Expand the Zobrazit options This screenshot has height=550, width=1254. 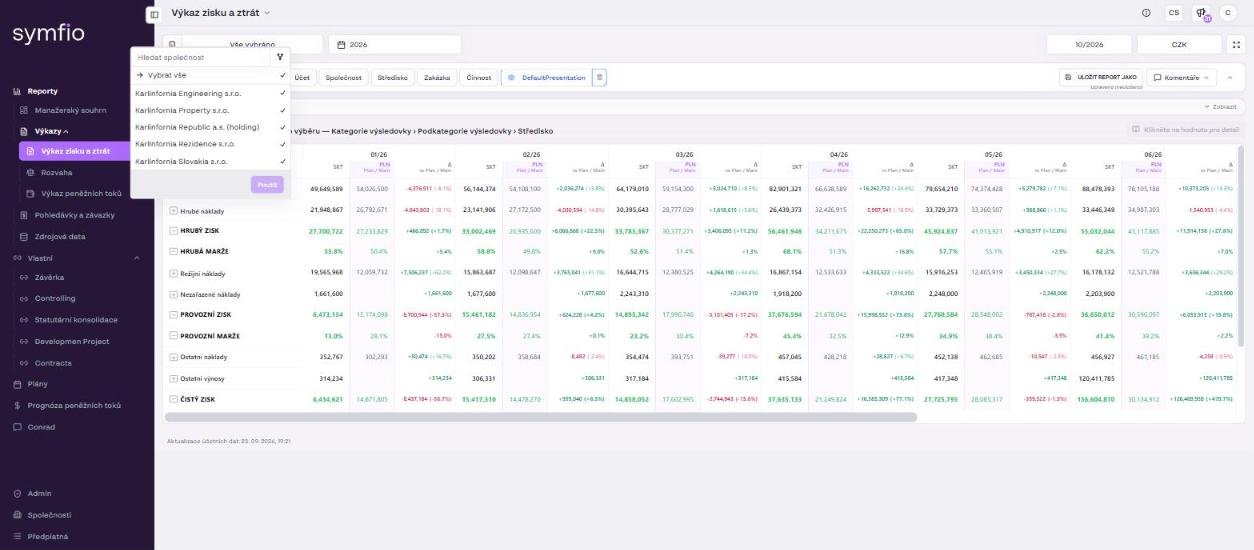click(1220, 106)
